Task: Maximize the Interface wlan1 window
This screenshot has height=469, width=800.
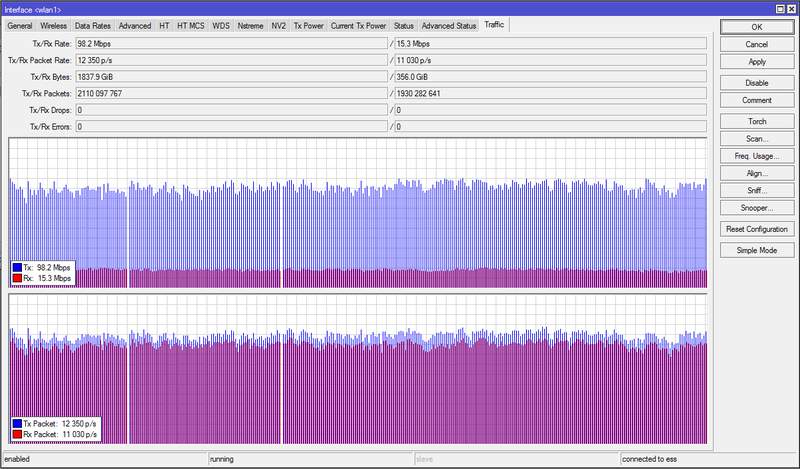Action: click(x=781, y=9)
